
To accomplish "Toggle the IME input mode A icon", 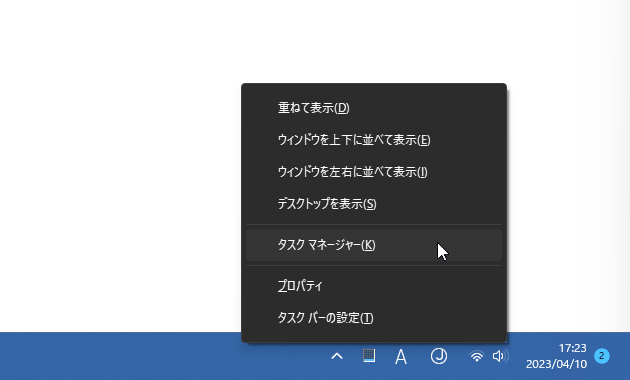I will pyautogui.click(x=401, y=357).
